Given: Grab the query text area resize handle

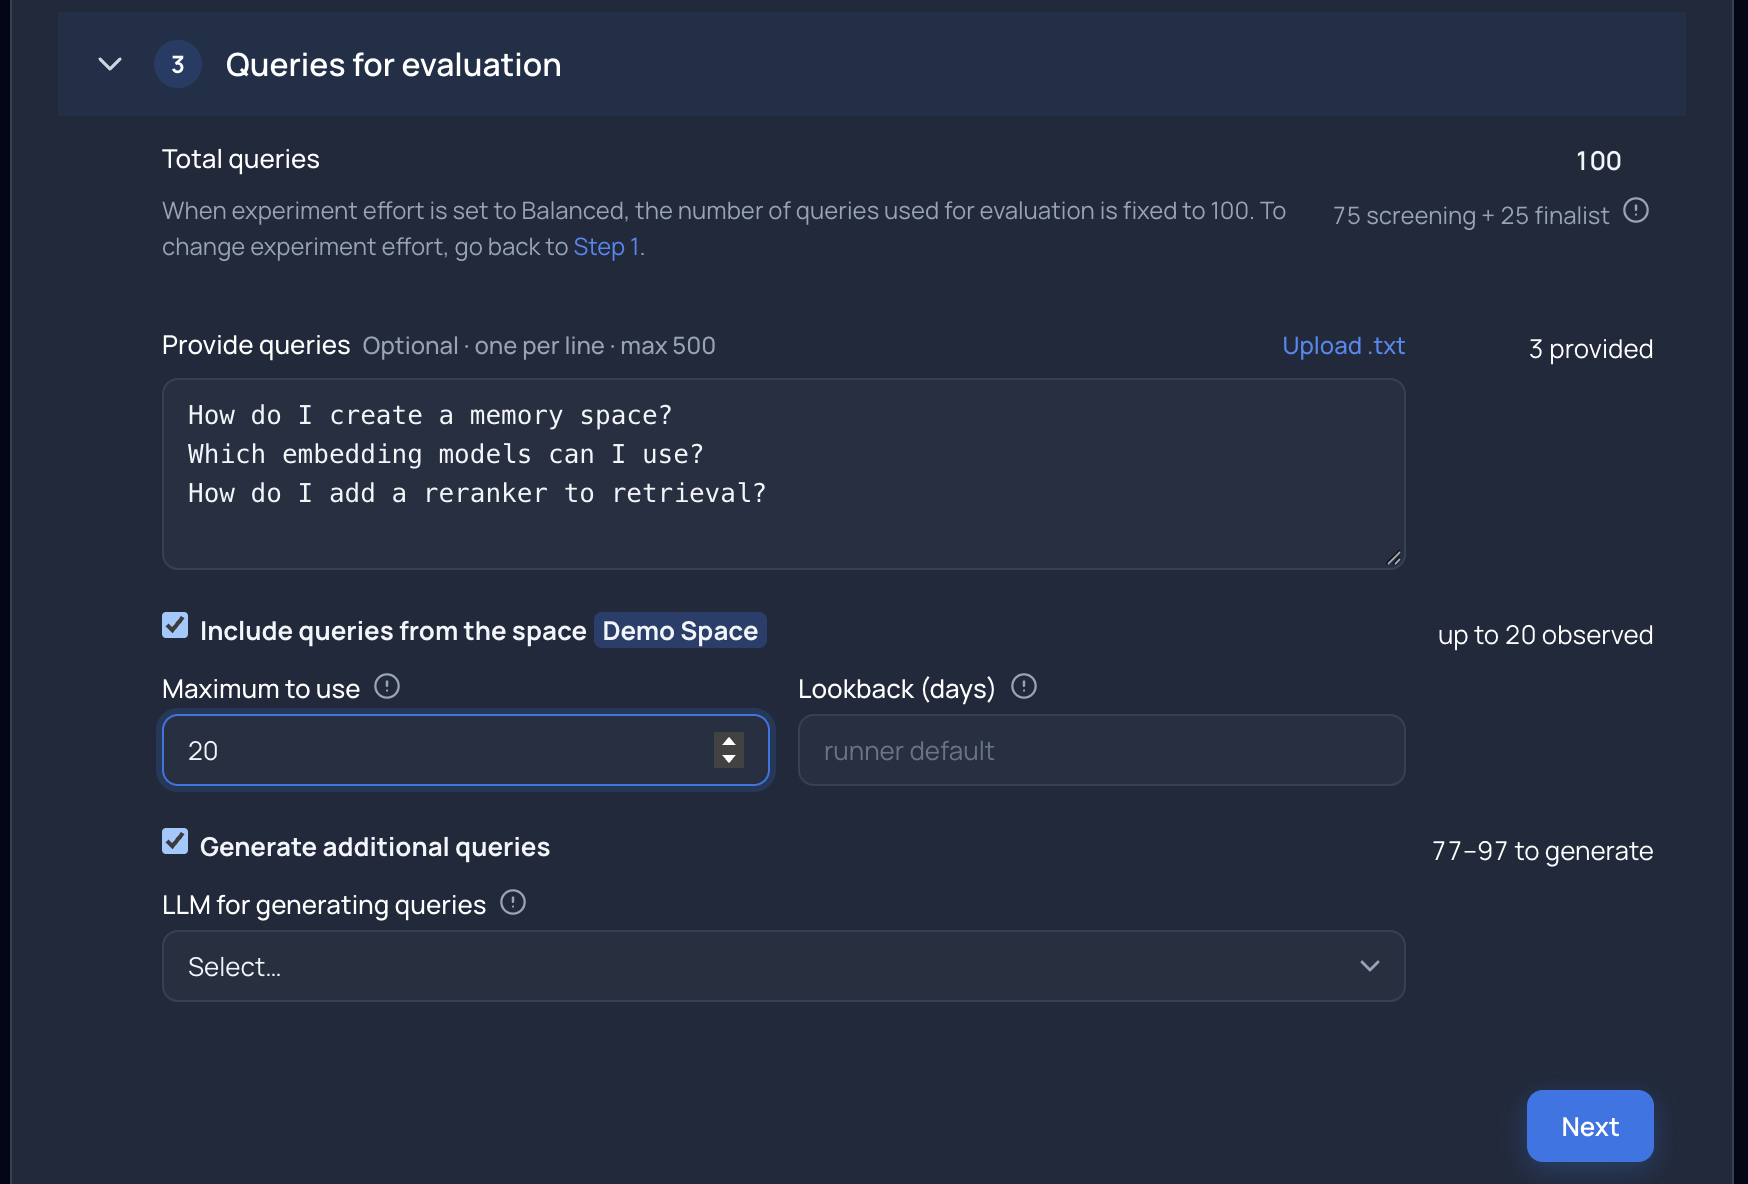Looking at the screenshot, I should coord(1394,558).
